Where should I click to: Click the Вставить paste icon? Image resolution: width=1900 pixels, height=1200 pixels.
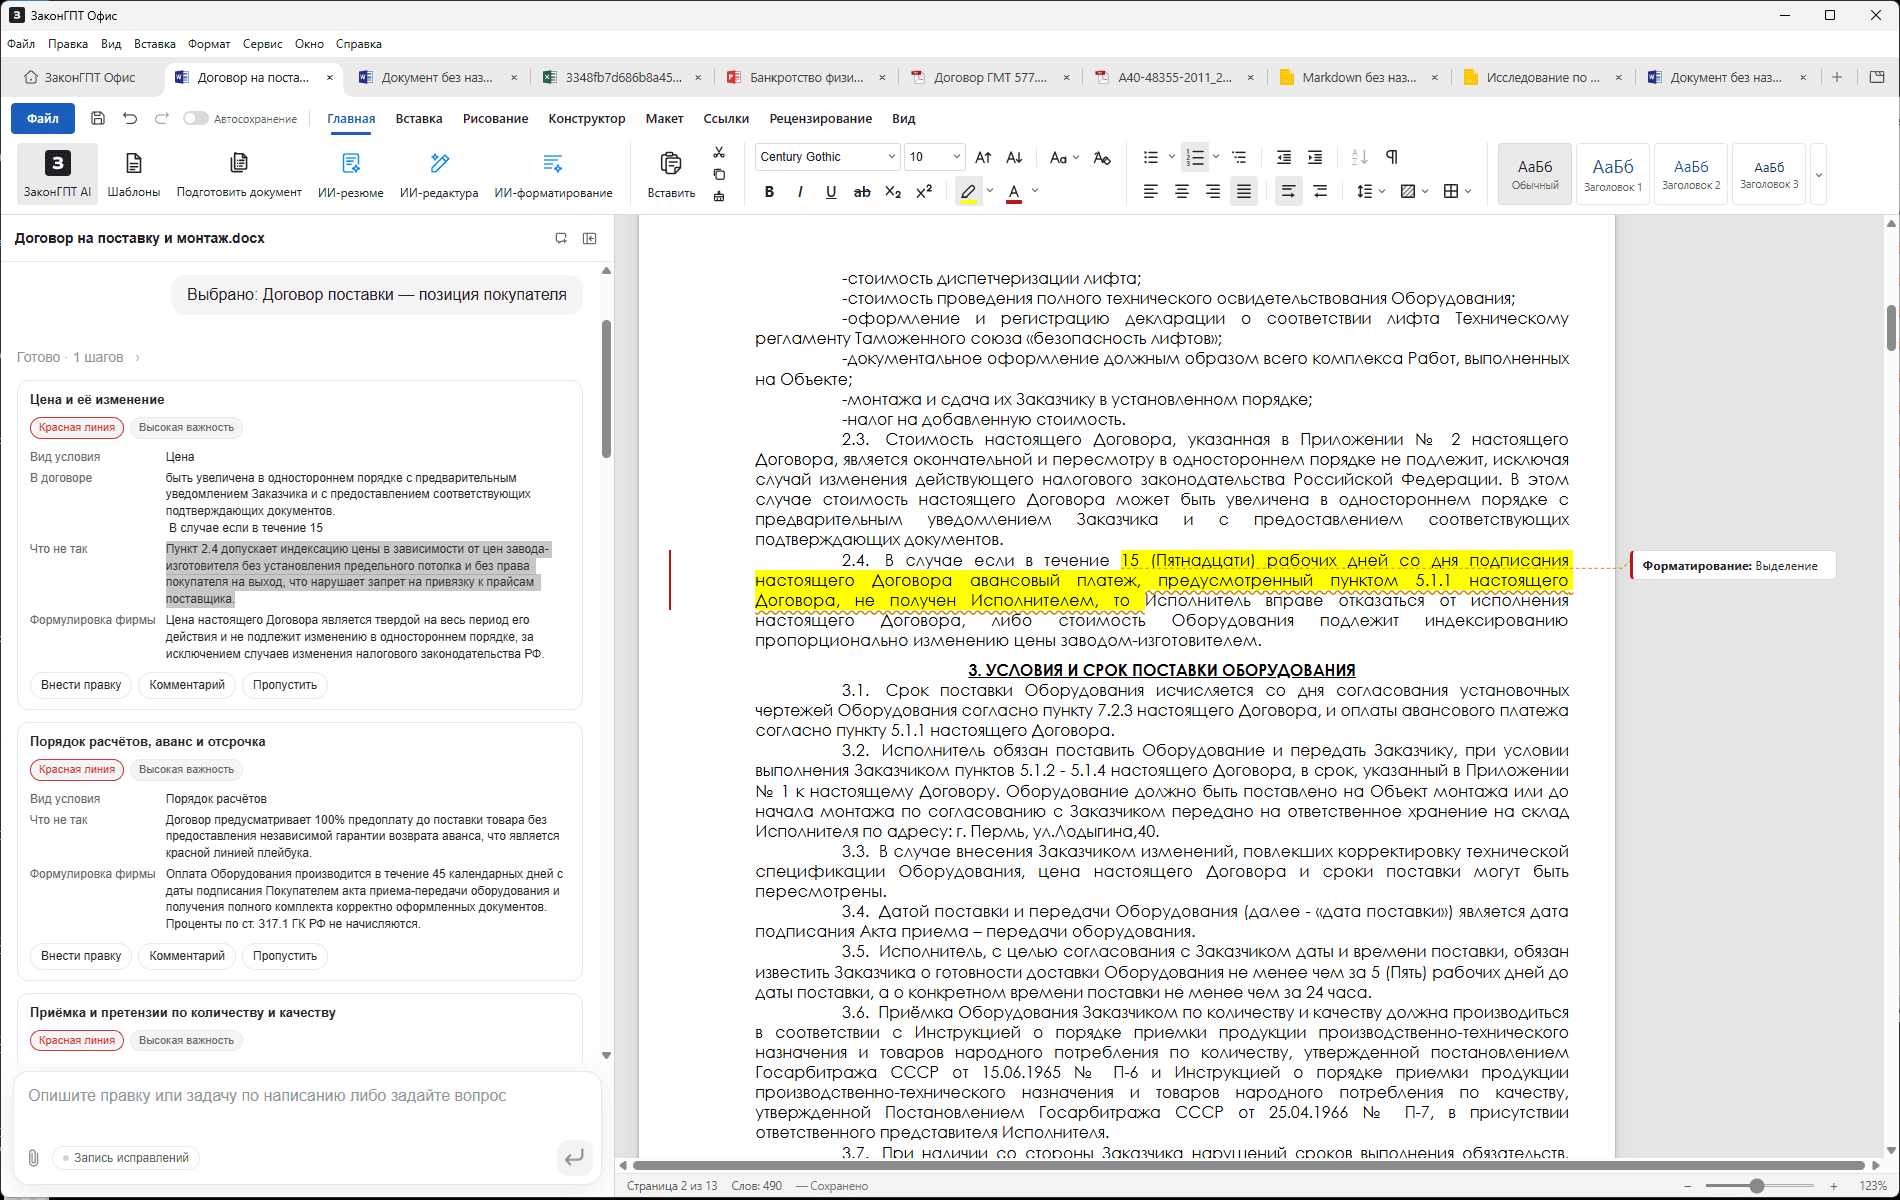coord(671,173)
